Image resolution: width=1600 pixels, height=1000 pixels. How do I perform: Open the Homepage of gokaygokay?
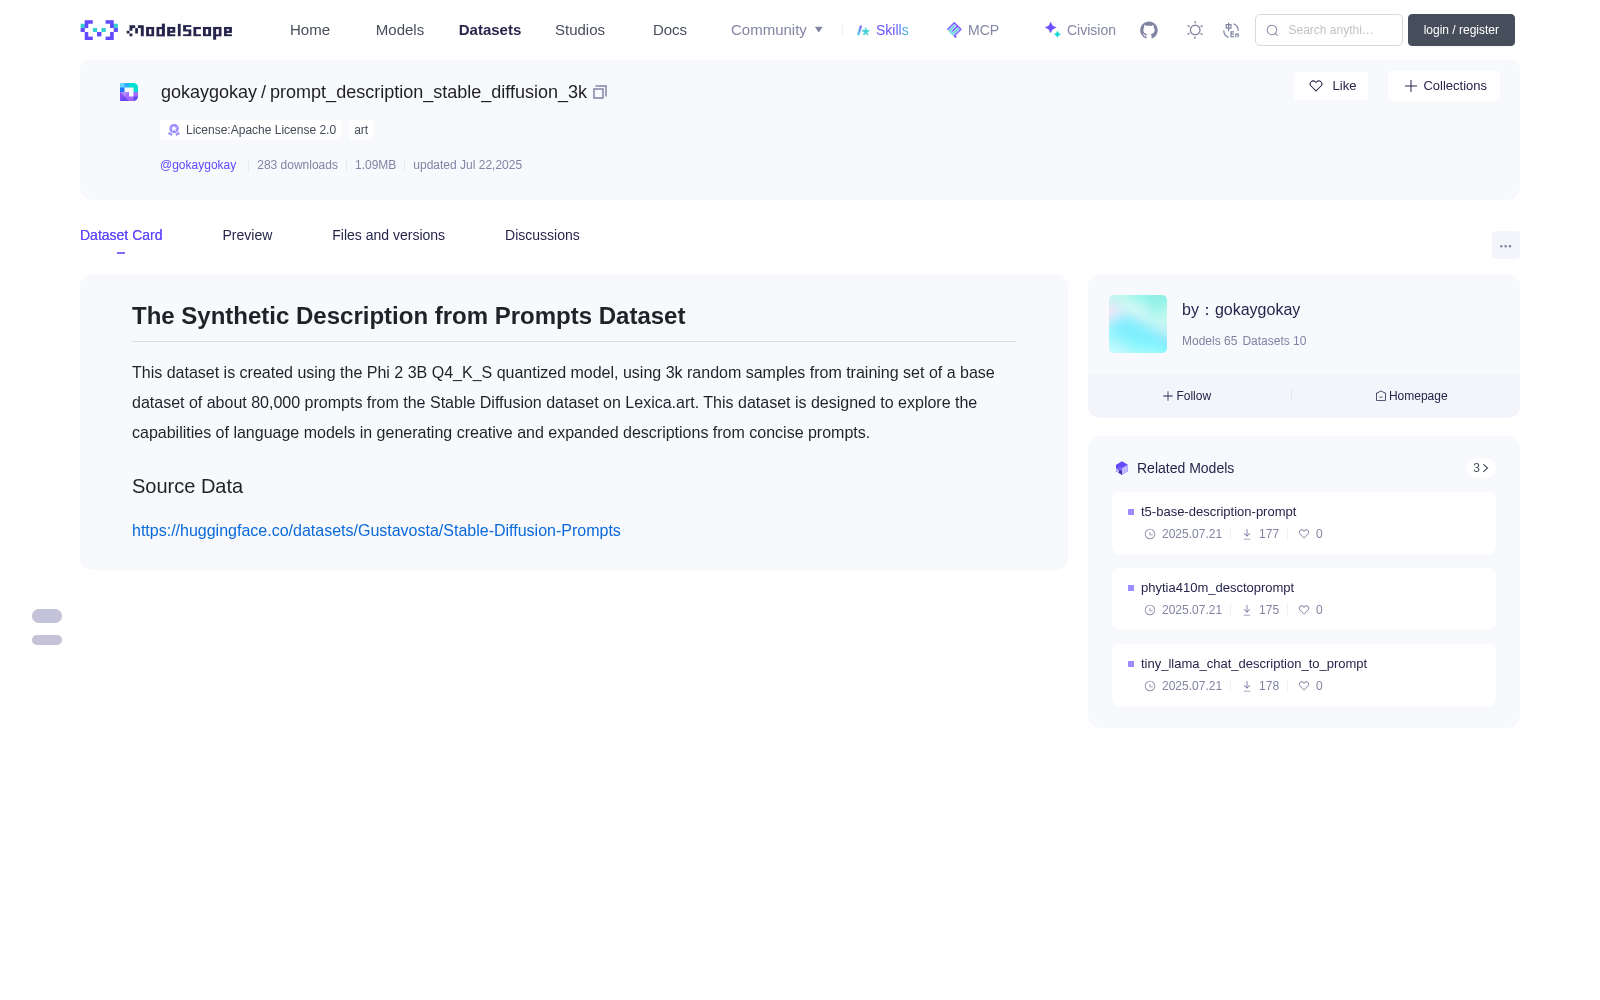(x=1411, y=396)
